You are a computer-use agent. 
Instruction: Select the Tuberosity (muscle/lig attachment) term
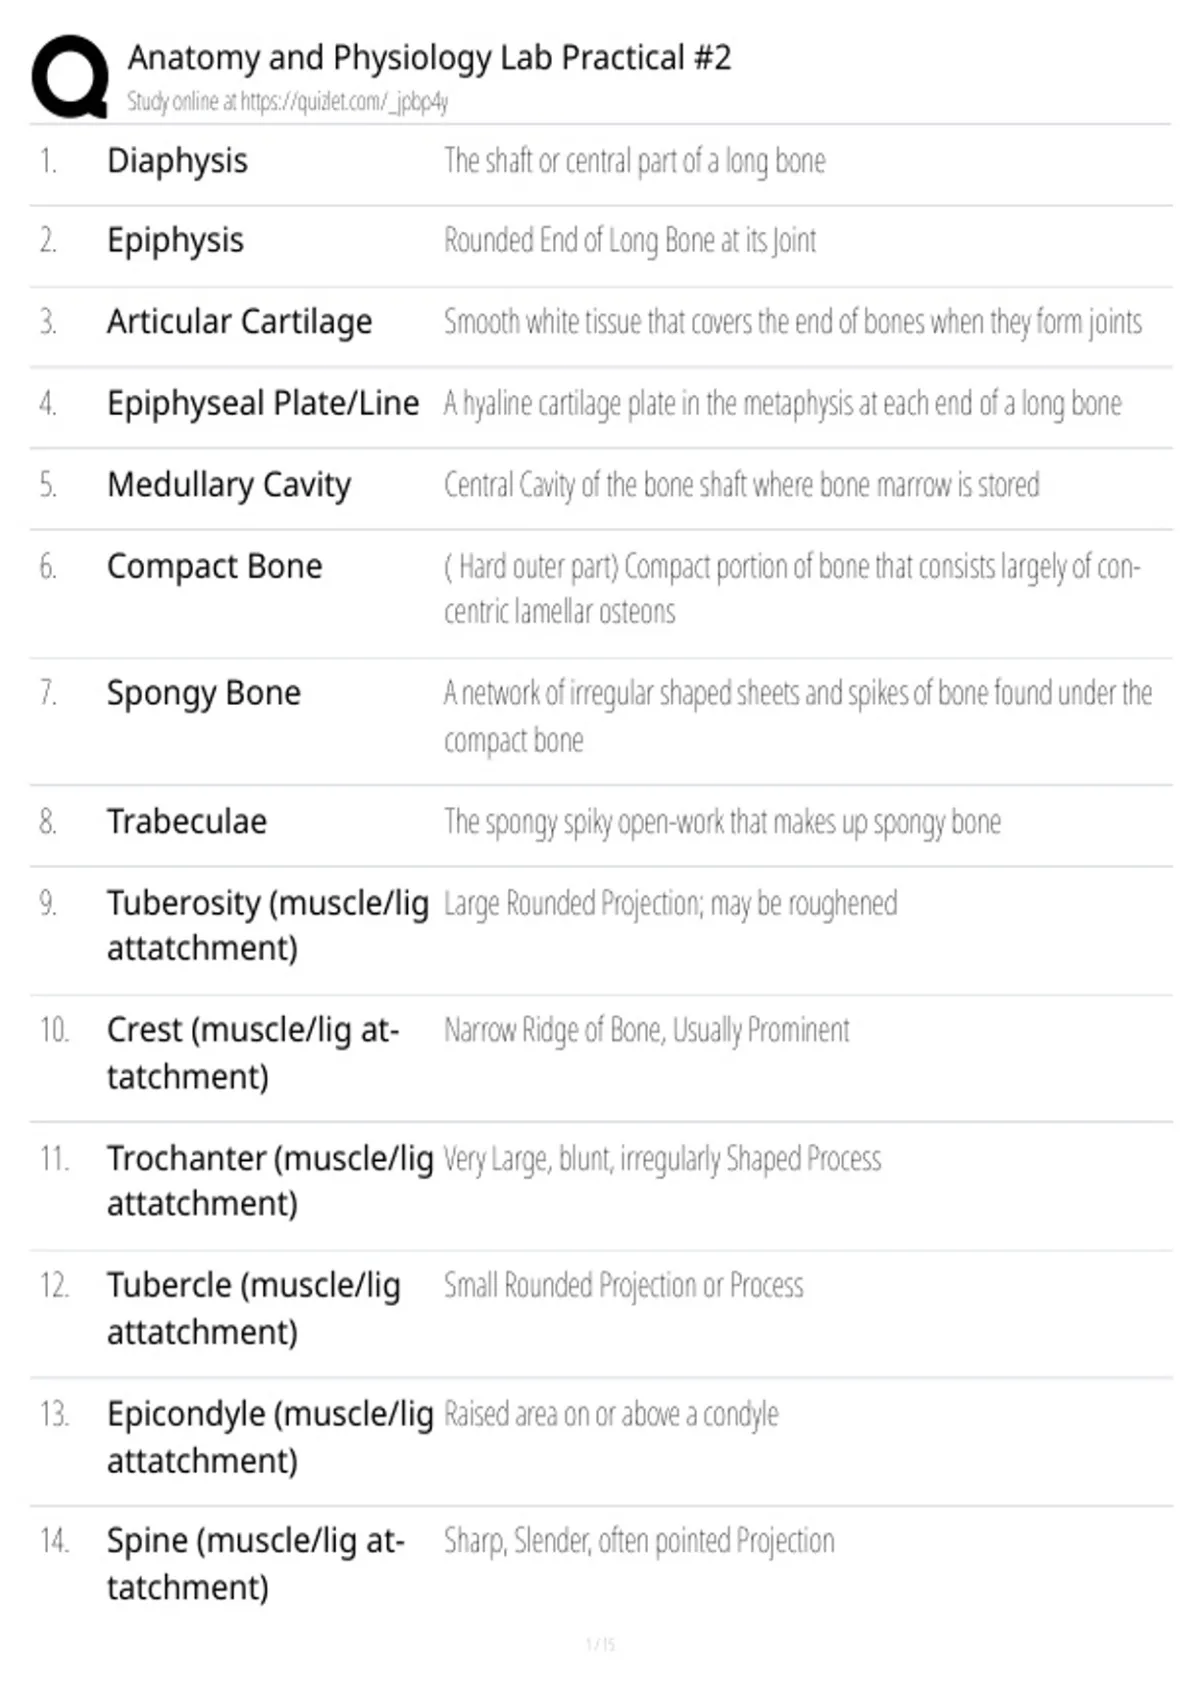268,925
